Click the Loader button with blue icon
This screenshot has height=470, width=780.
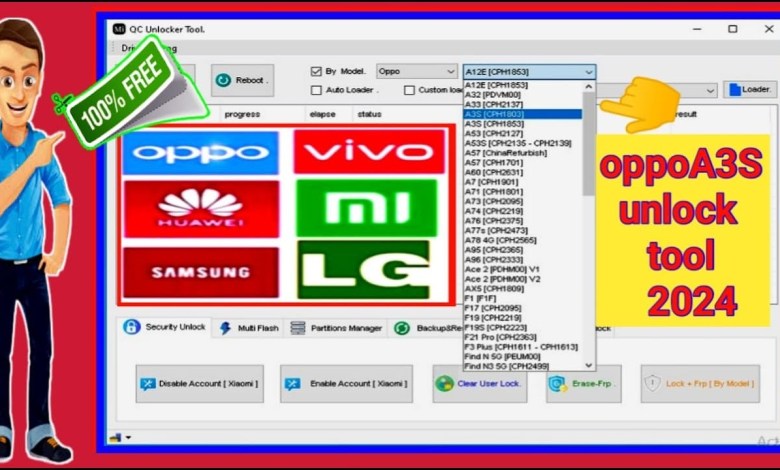coord(750,90)
